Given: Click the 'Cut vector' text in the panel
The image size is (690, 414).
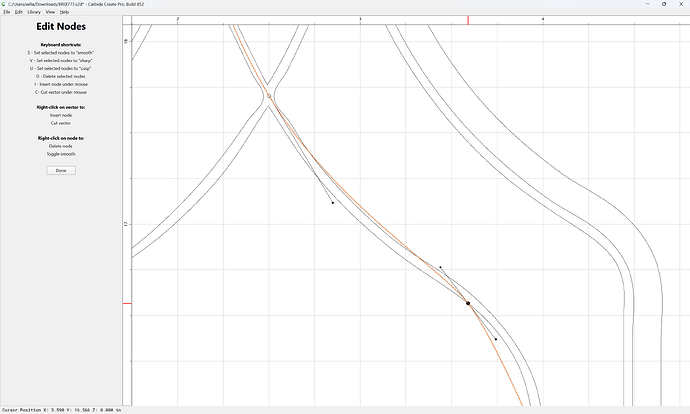Looking at the screenshot, I should (61, 123).
